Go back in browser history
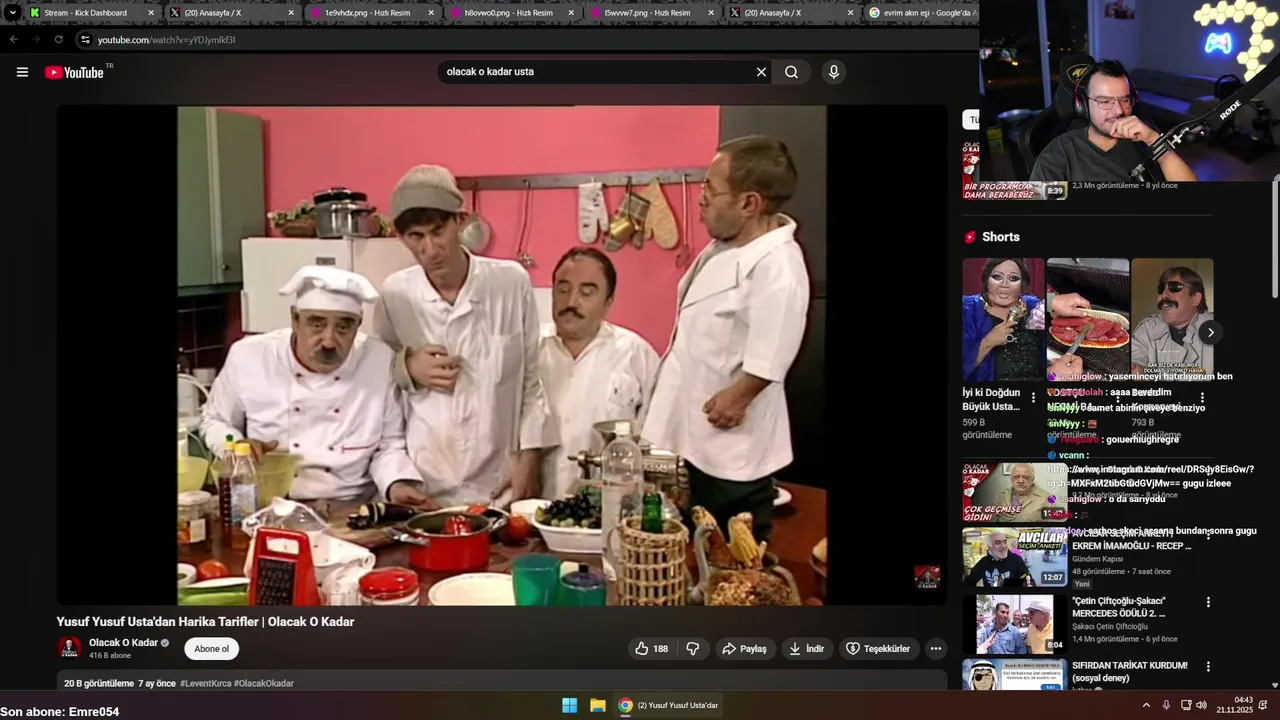 click(14, 40)
